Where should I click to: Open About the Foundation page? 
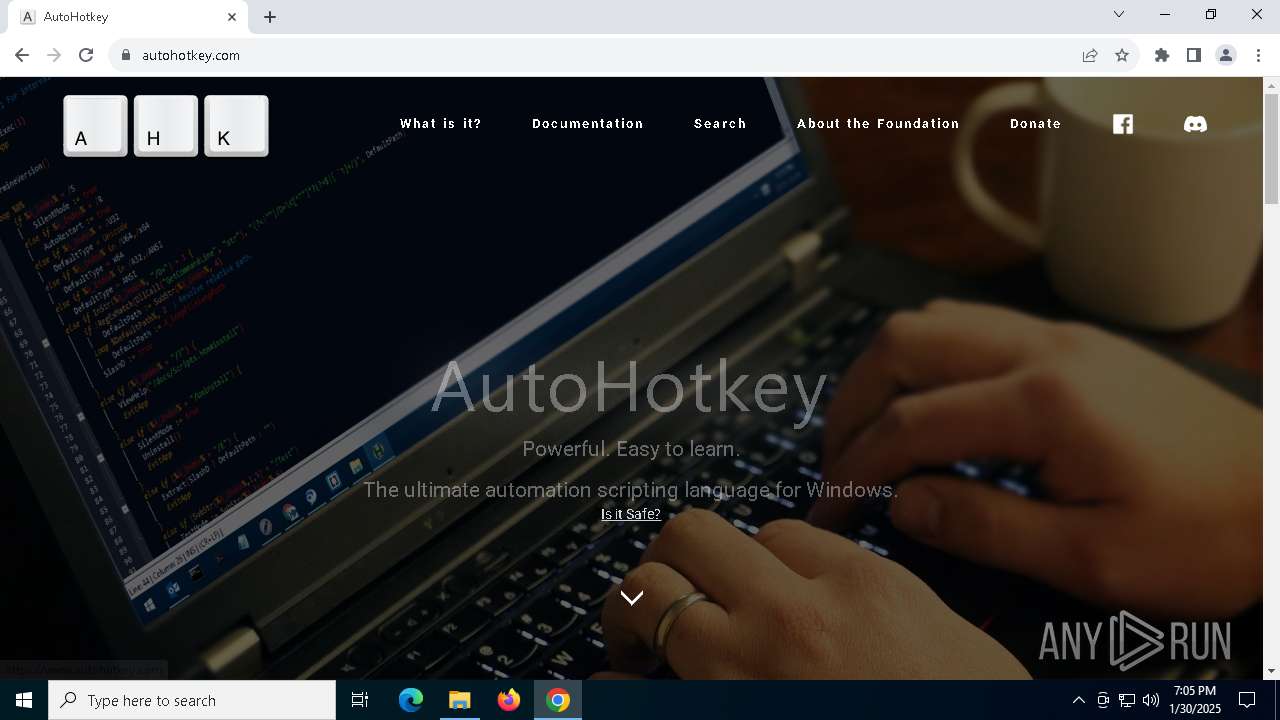coord(878,124)
